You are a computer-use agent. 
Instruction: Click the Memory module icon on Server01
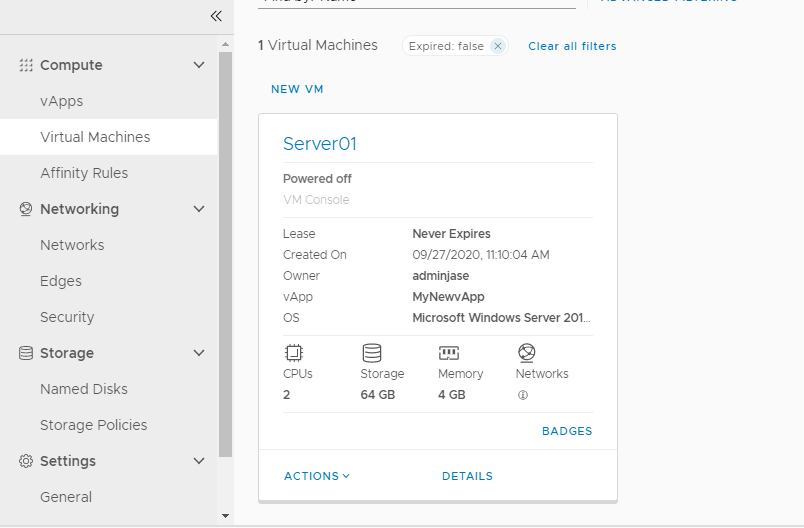point(449,353)
